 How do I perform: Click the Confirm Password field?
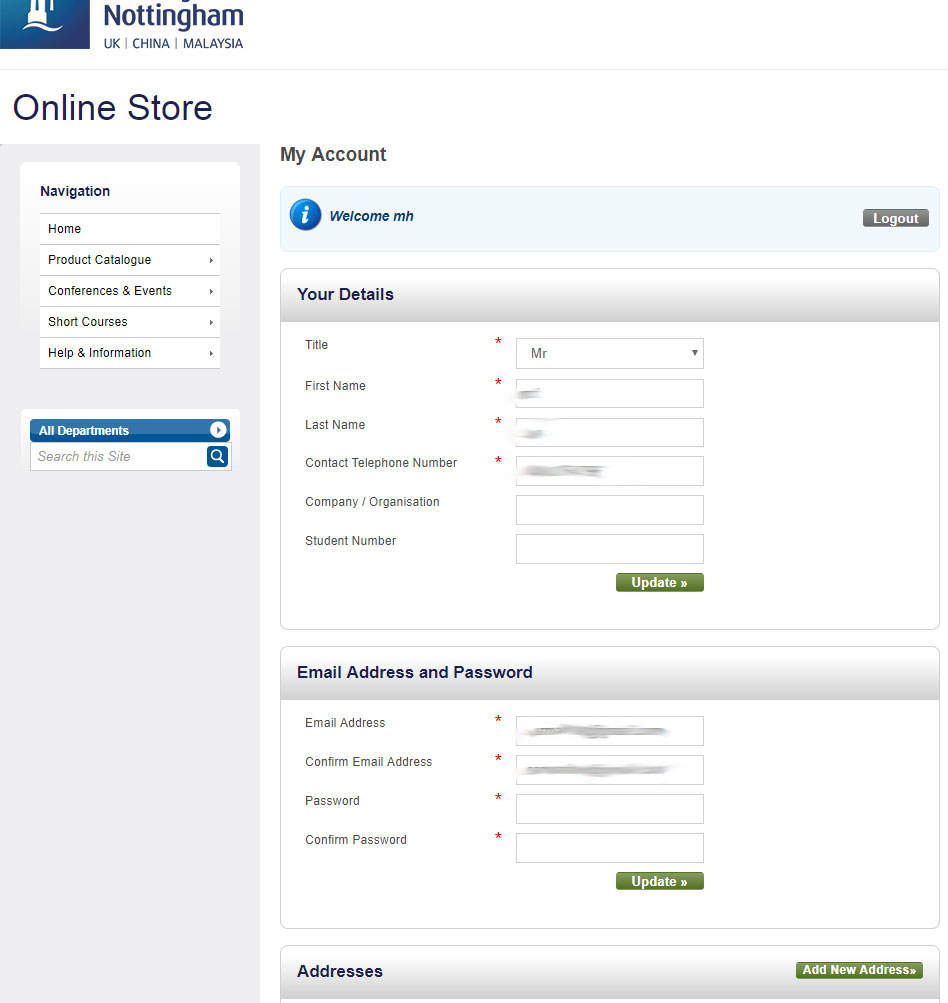(609, 848)
